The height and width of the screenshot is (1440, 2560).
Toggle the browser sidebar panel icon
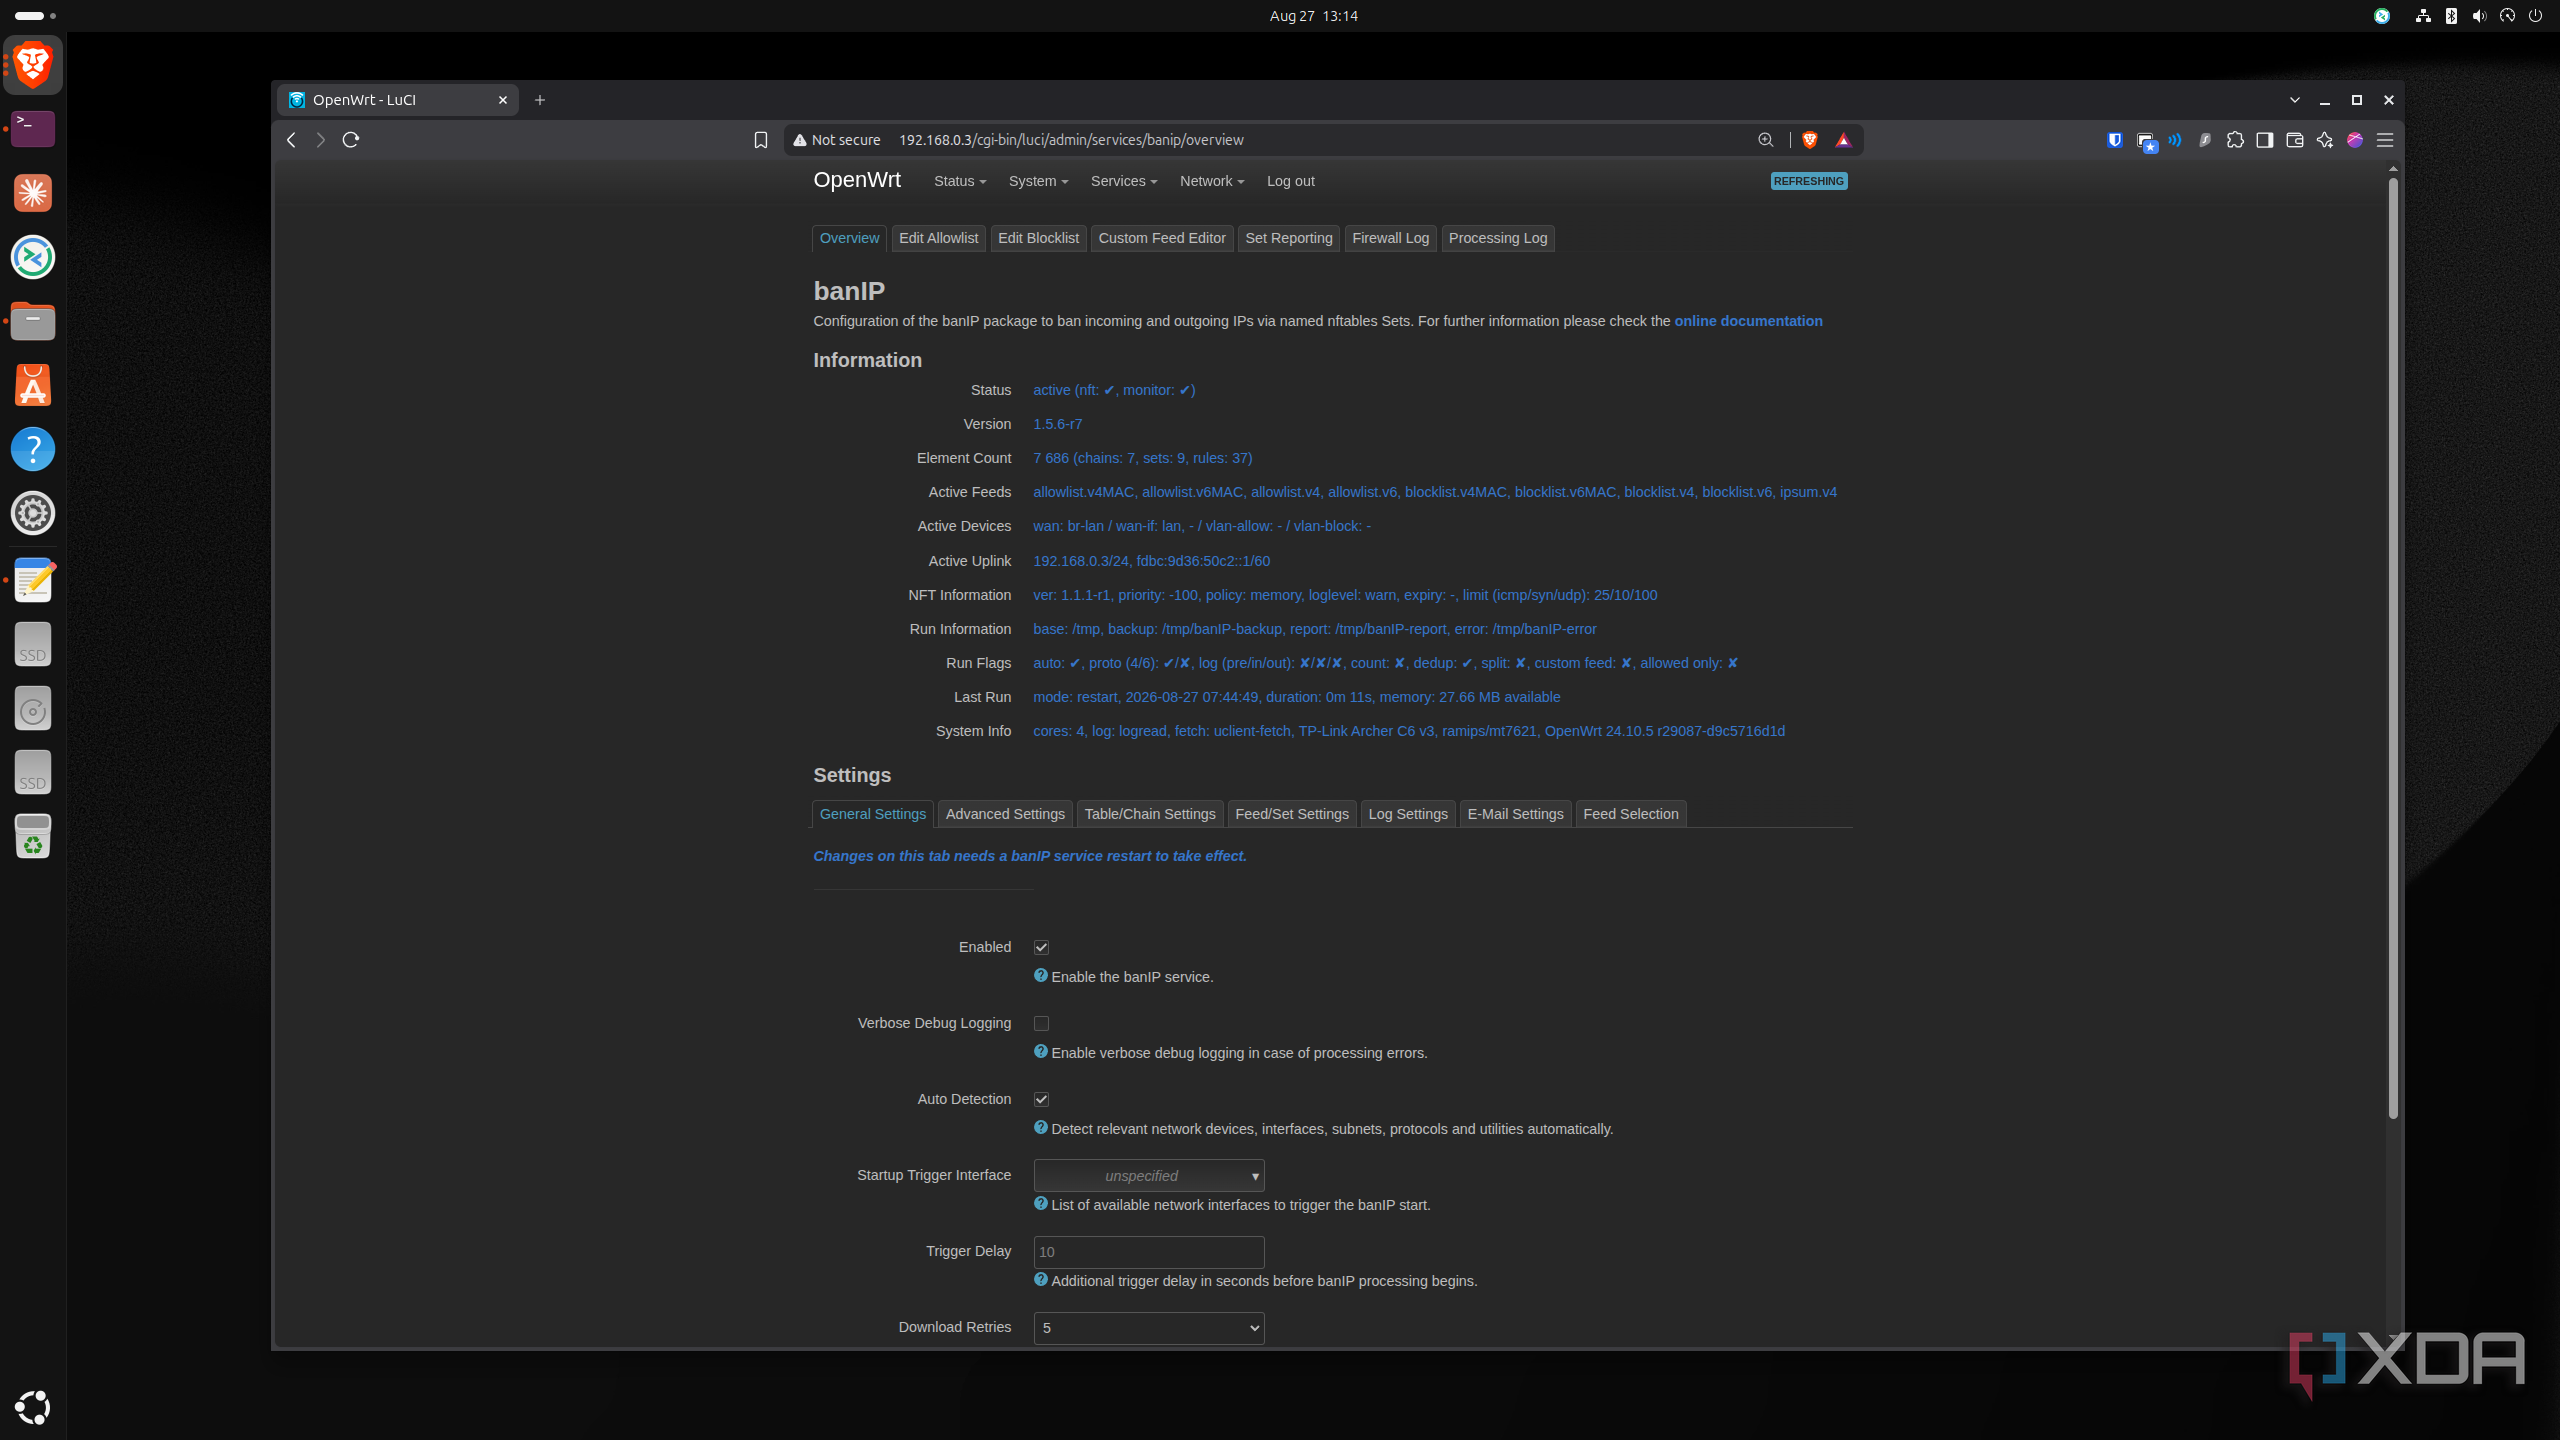pyautogui.click(x=2265, y=140)
